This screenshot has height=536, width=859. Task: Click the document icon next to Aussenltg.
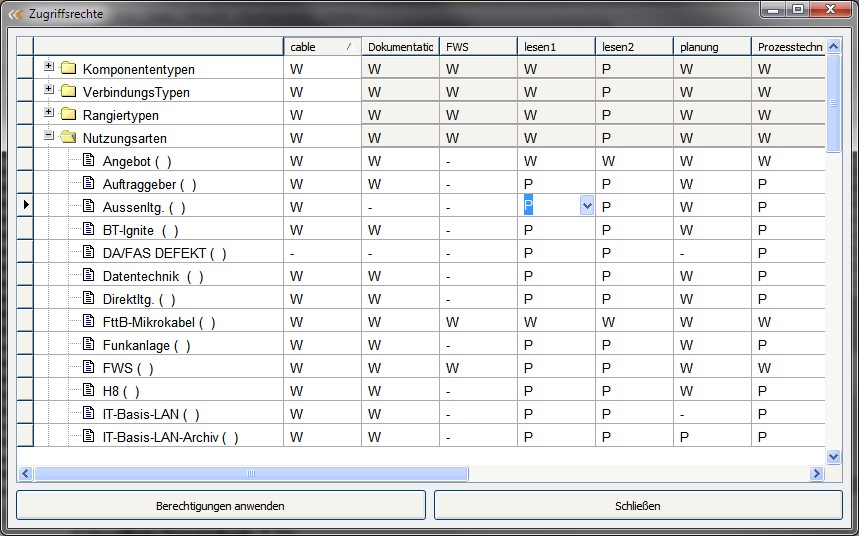point(88,206)
